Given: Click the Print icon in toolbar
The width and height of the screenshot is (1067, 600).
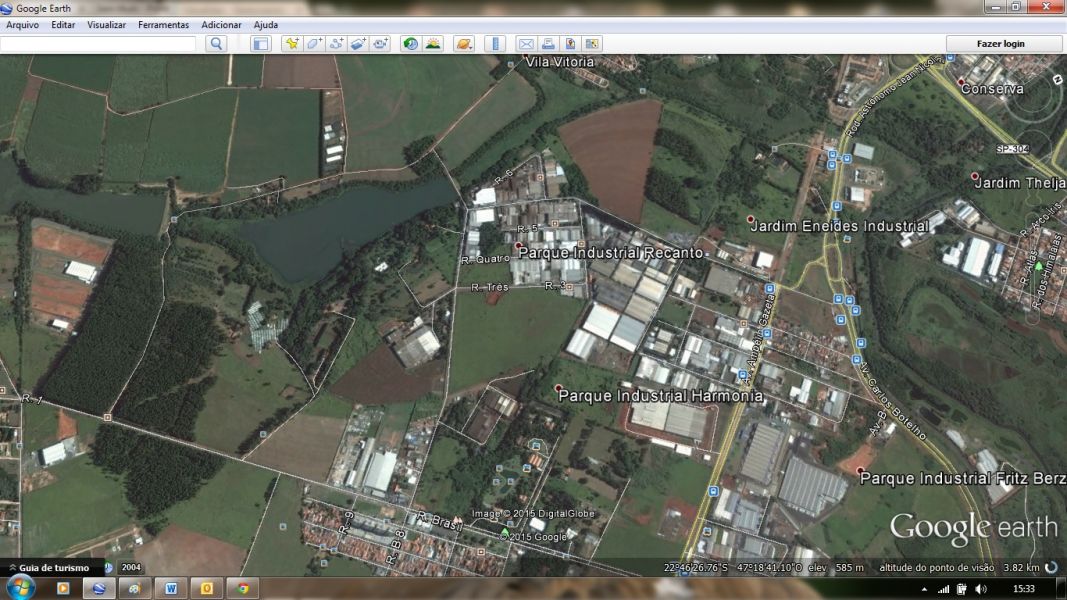Looking at the screenshot, I should [548, 44].
